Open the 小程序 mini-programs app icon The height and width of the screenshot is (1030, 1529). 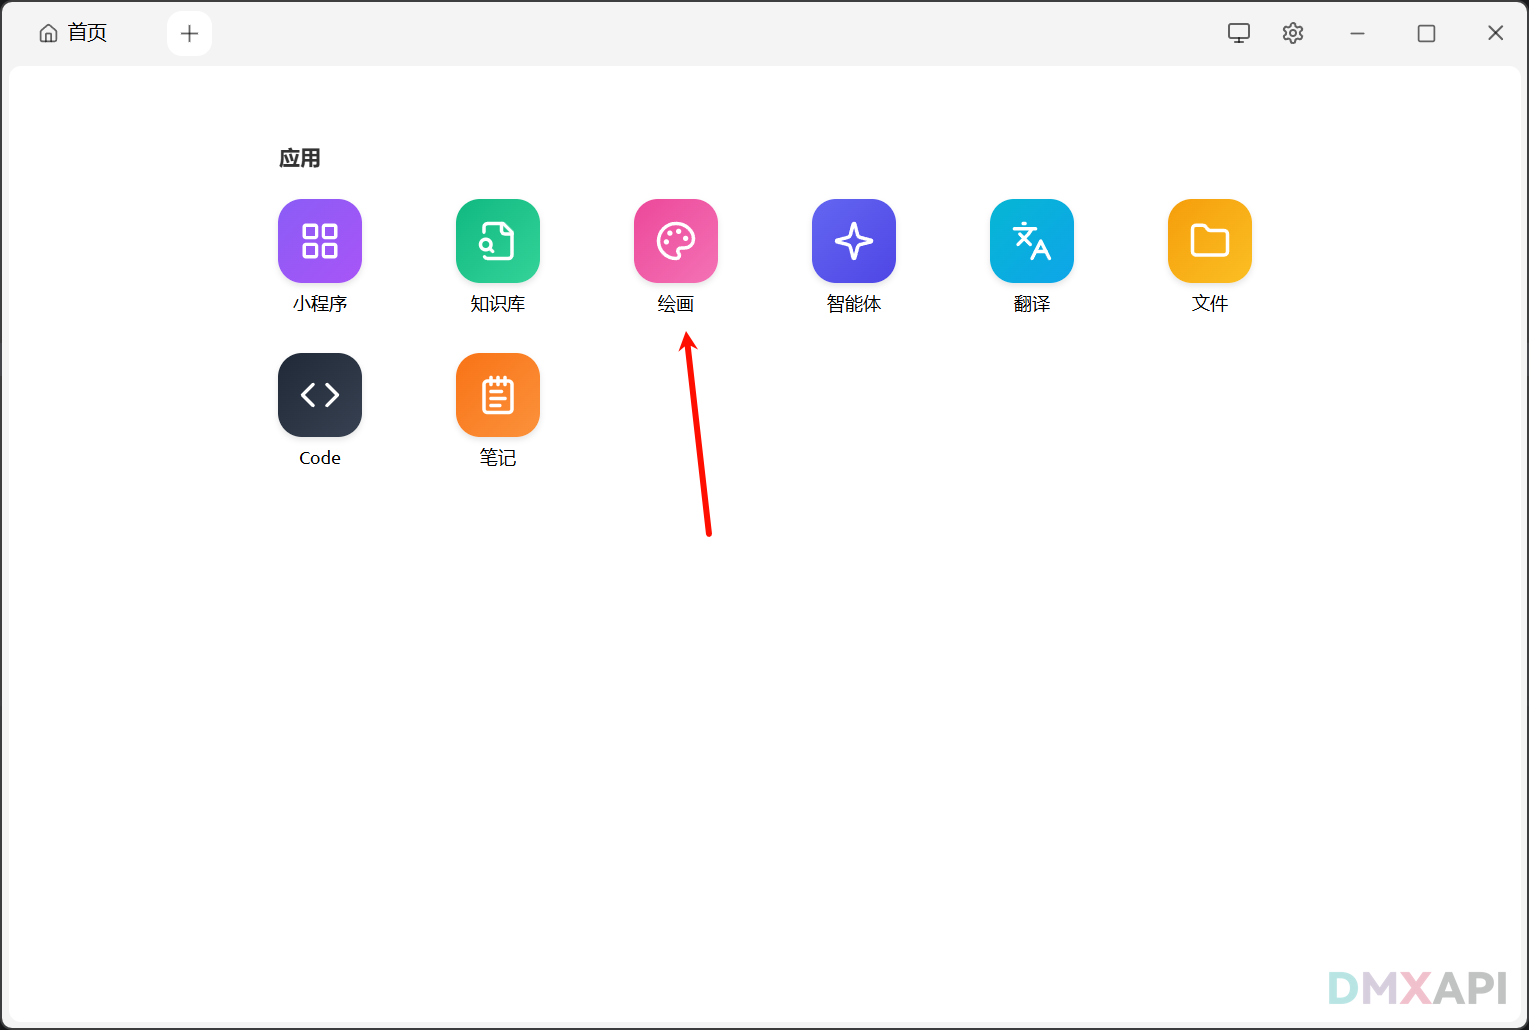[320, 241]
